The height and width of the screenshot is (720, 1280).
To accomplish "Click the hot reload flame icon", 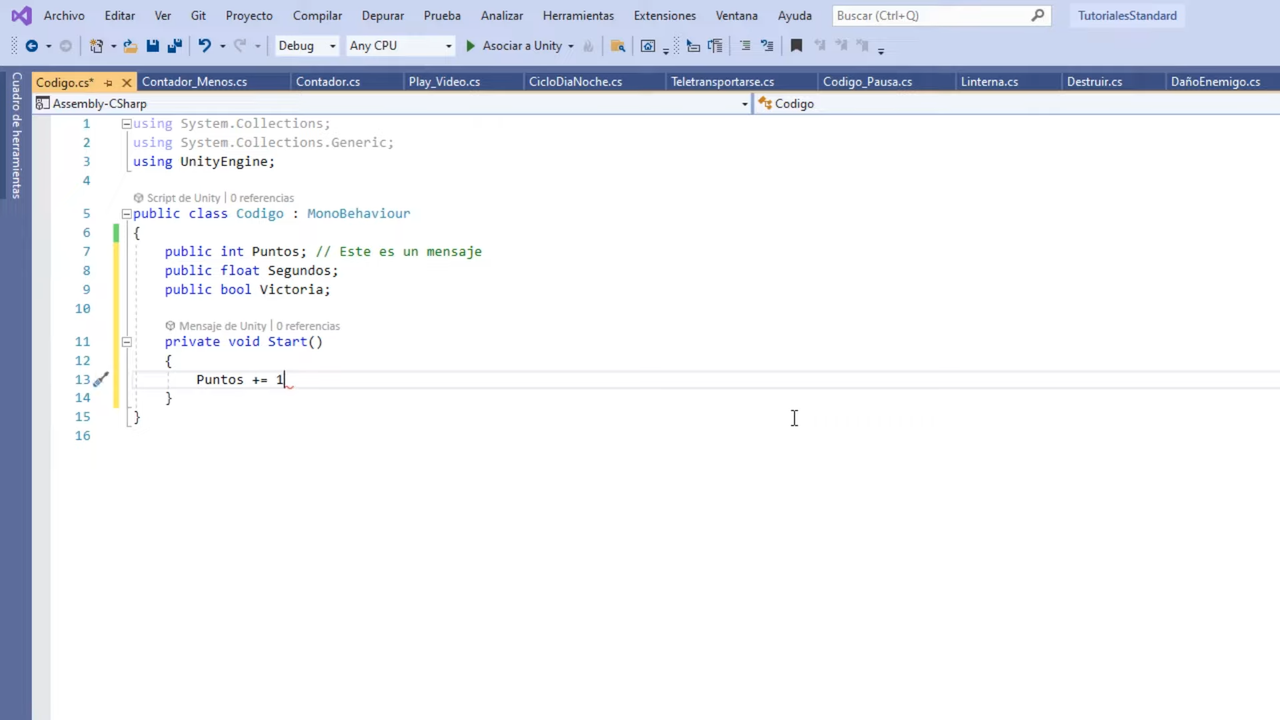I will (588, 46).
